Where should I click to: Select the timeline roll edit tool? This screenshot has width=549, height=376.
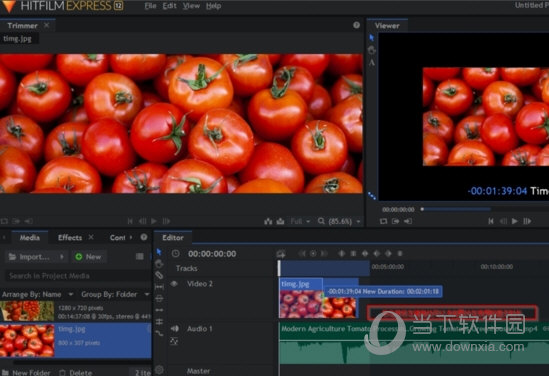pyautogui.click(x=159, y=322)
